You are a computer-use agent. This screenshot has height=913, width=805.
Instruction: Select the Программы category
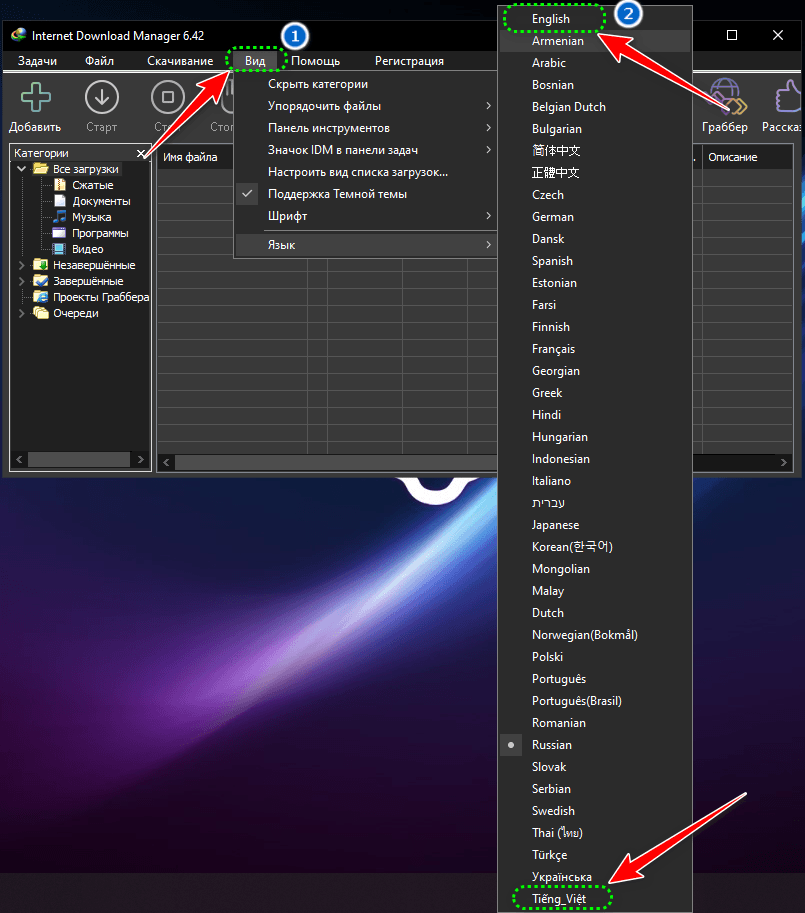(100, 233)
